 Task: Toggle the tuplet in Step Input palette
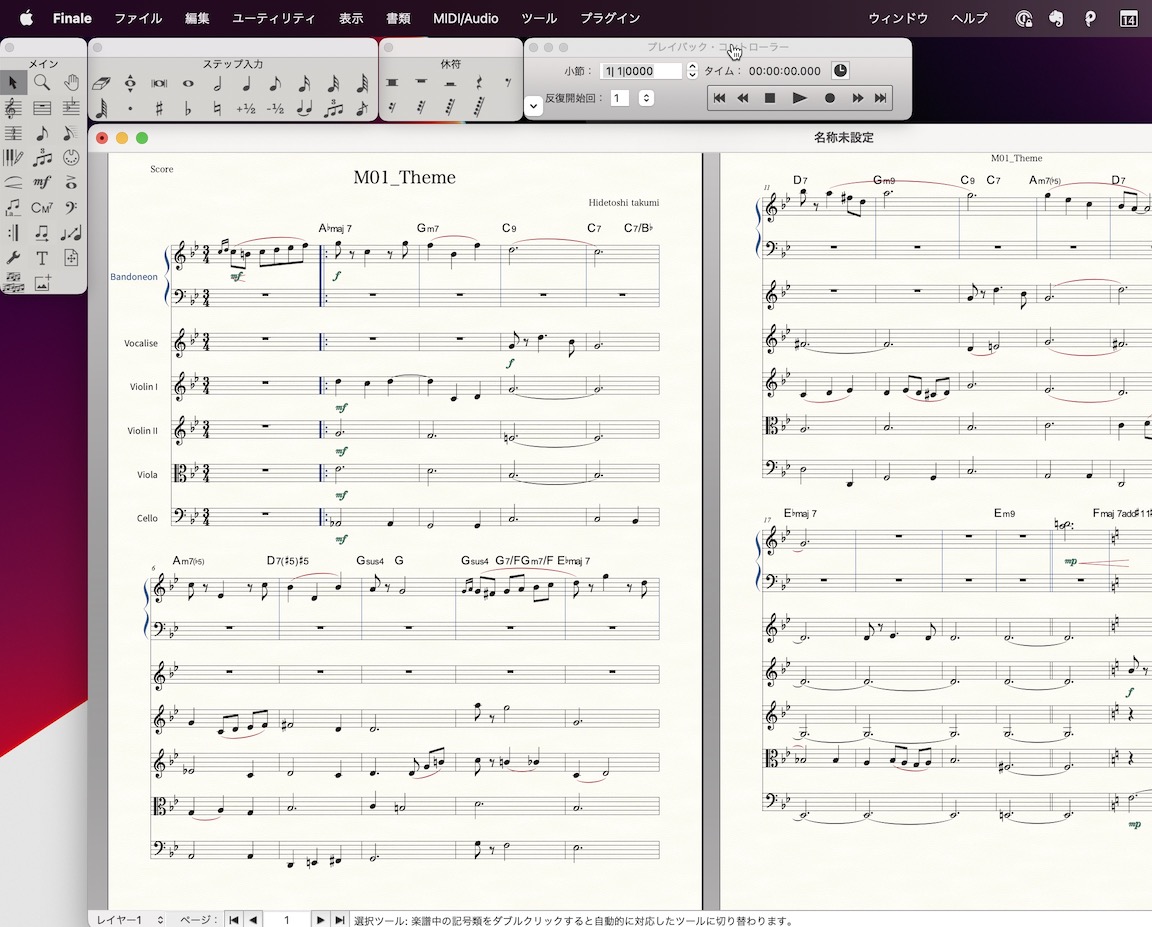click(x=333, y=109)
